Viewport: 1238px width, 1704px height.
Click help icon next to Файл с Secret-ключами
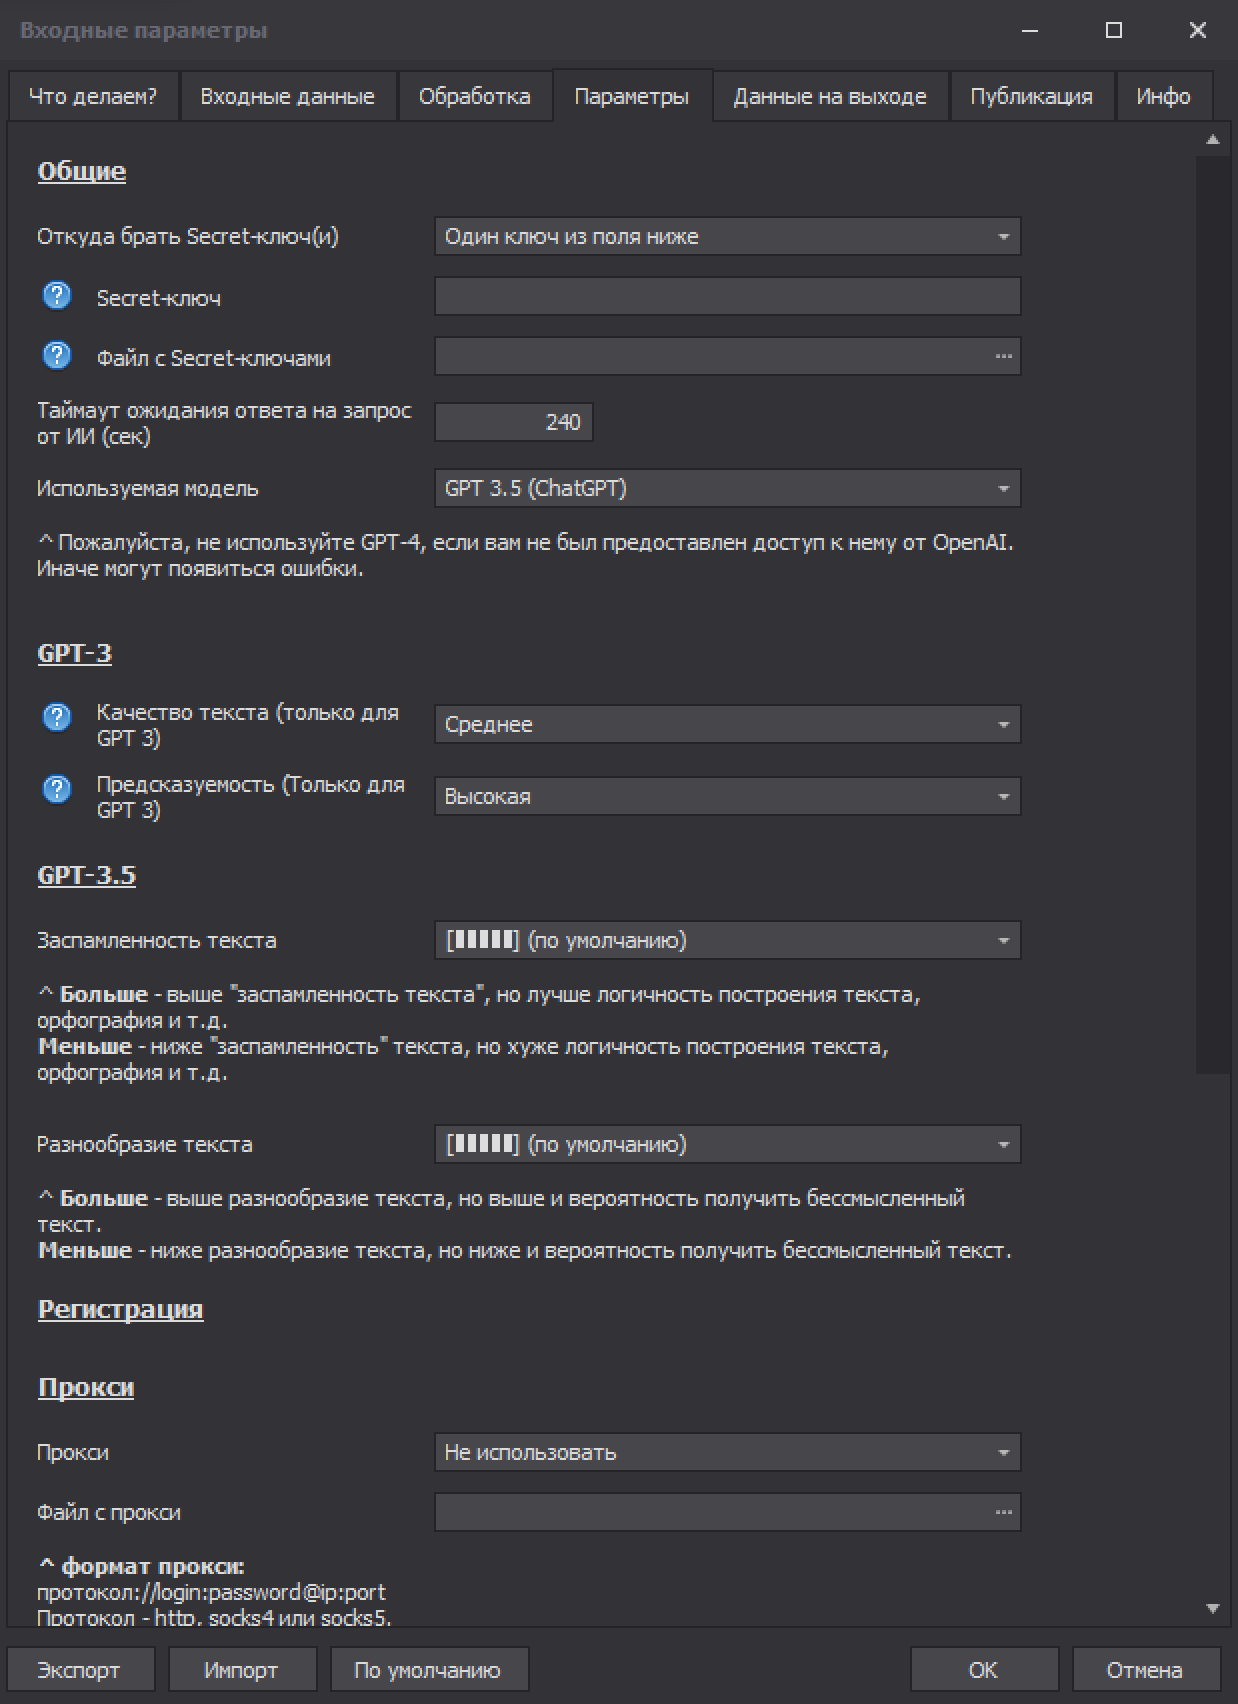pos(57,356)
